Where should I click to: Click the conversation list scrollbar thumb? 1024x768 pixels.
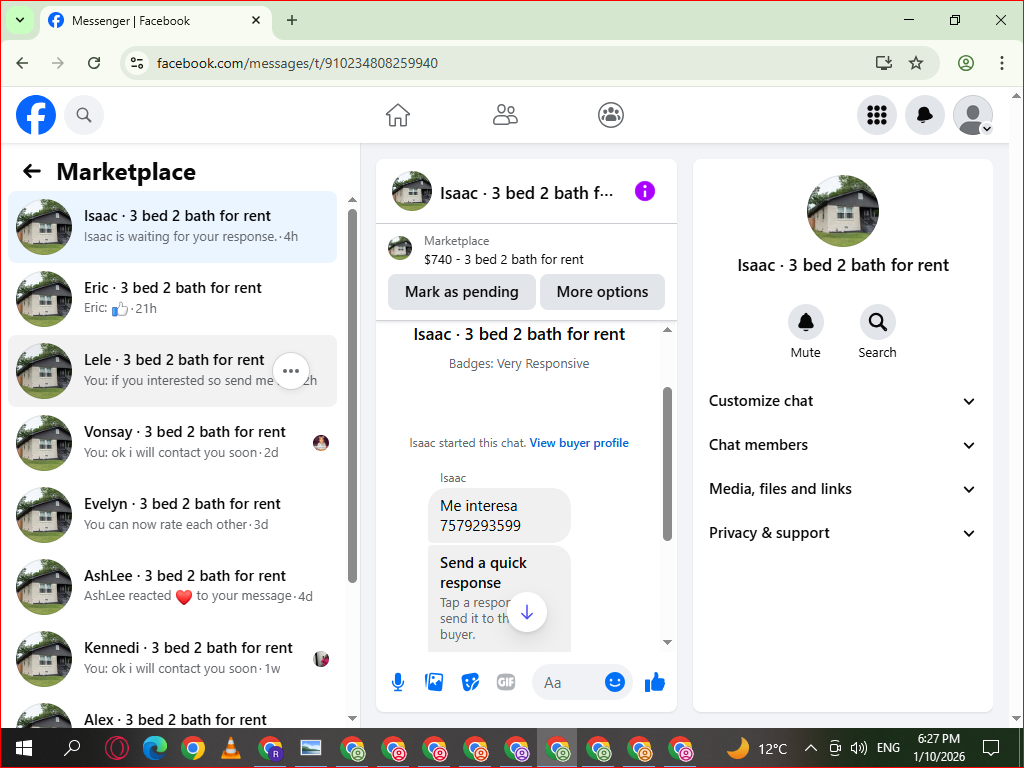(x=353, y=396)
